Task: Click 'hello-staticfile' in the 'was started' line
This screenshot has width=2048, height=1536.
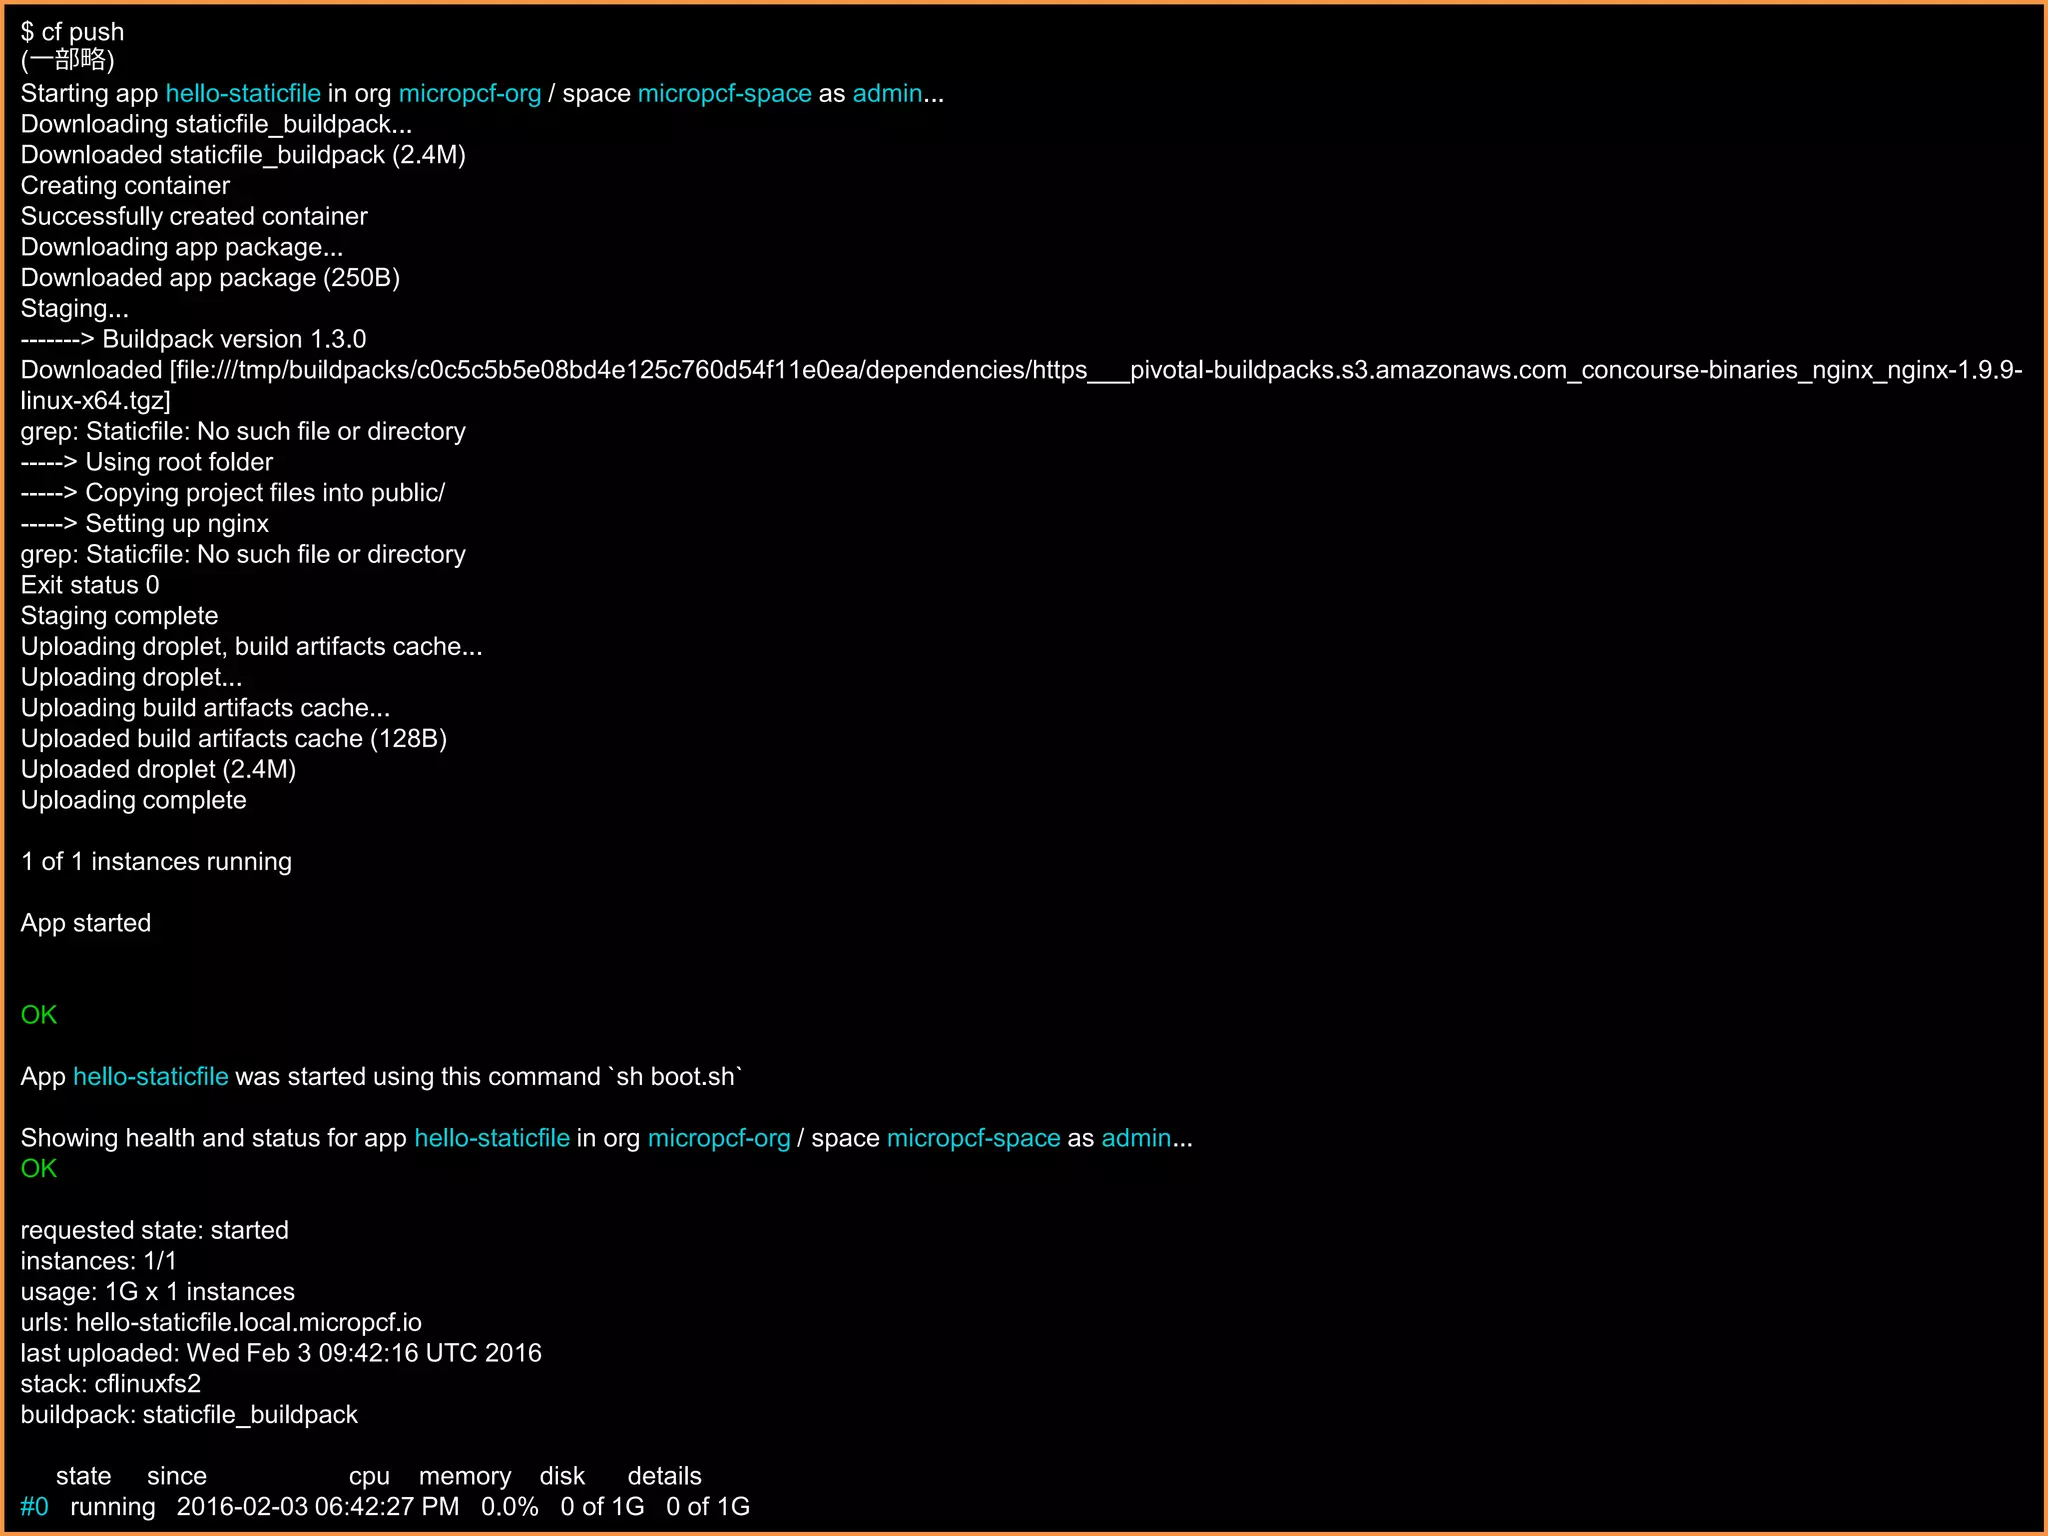Action: [151, 1077]
